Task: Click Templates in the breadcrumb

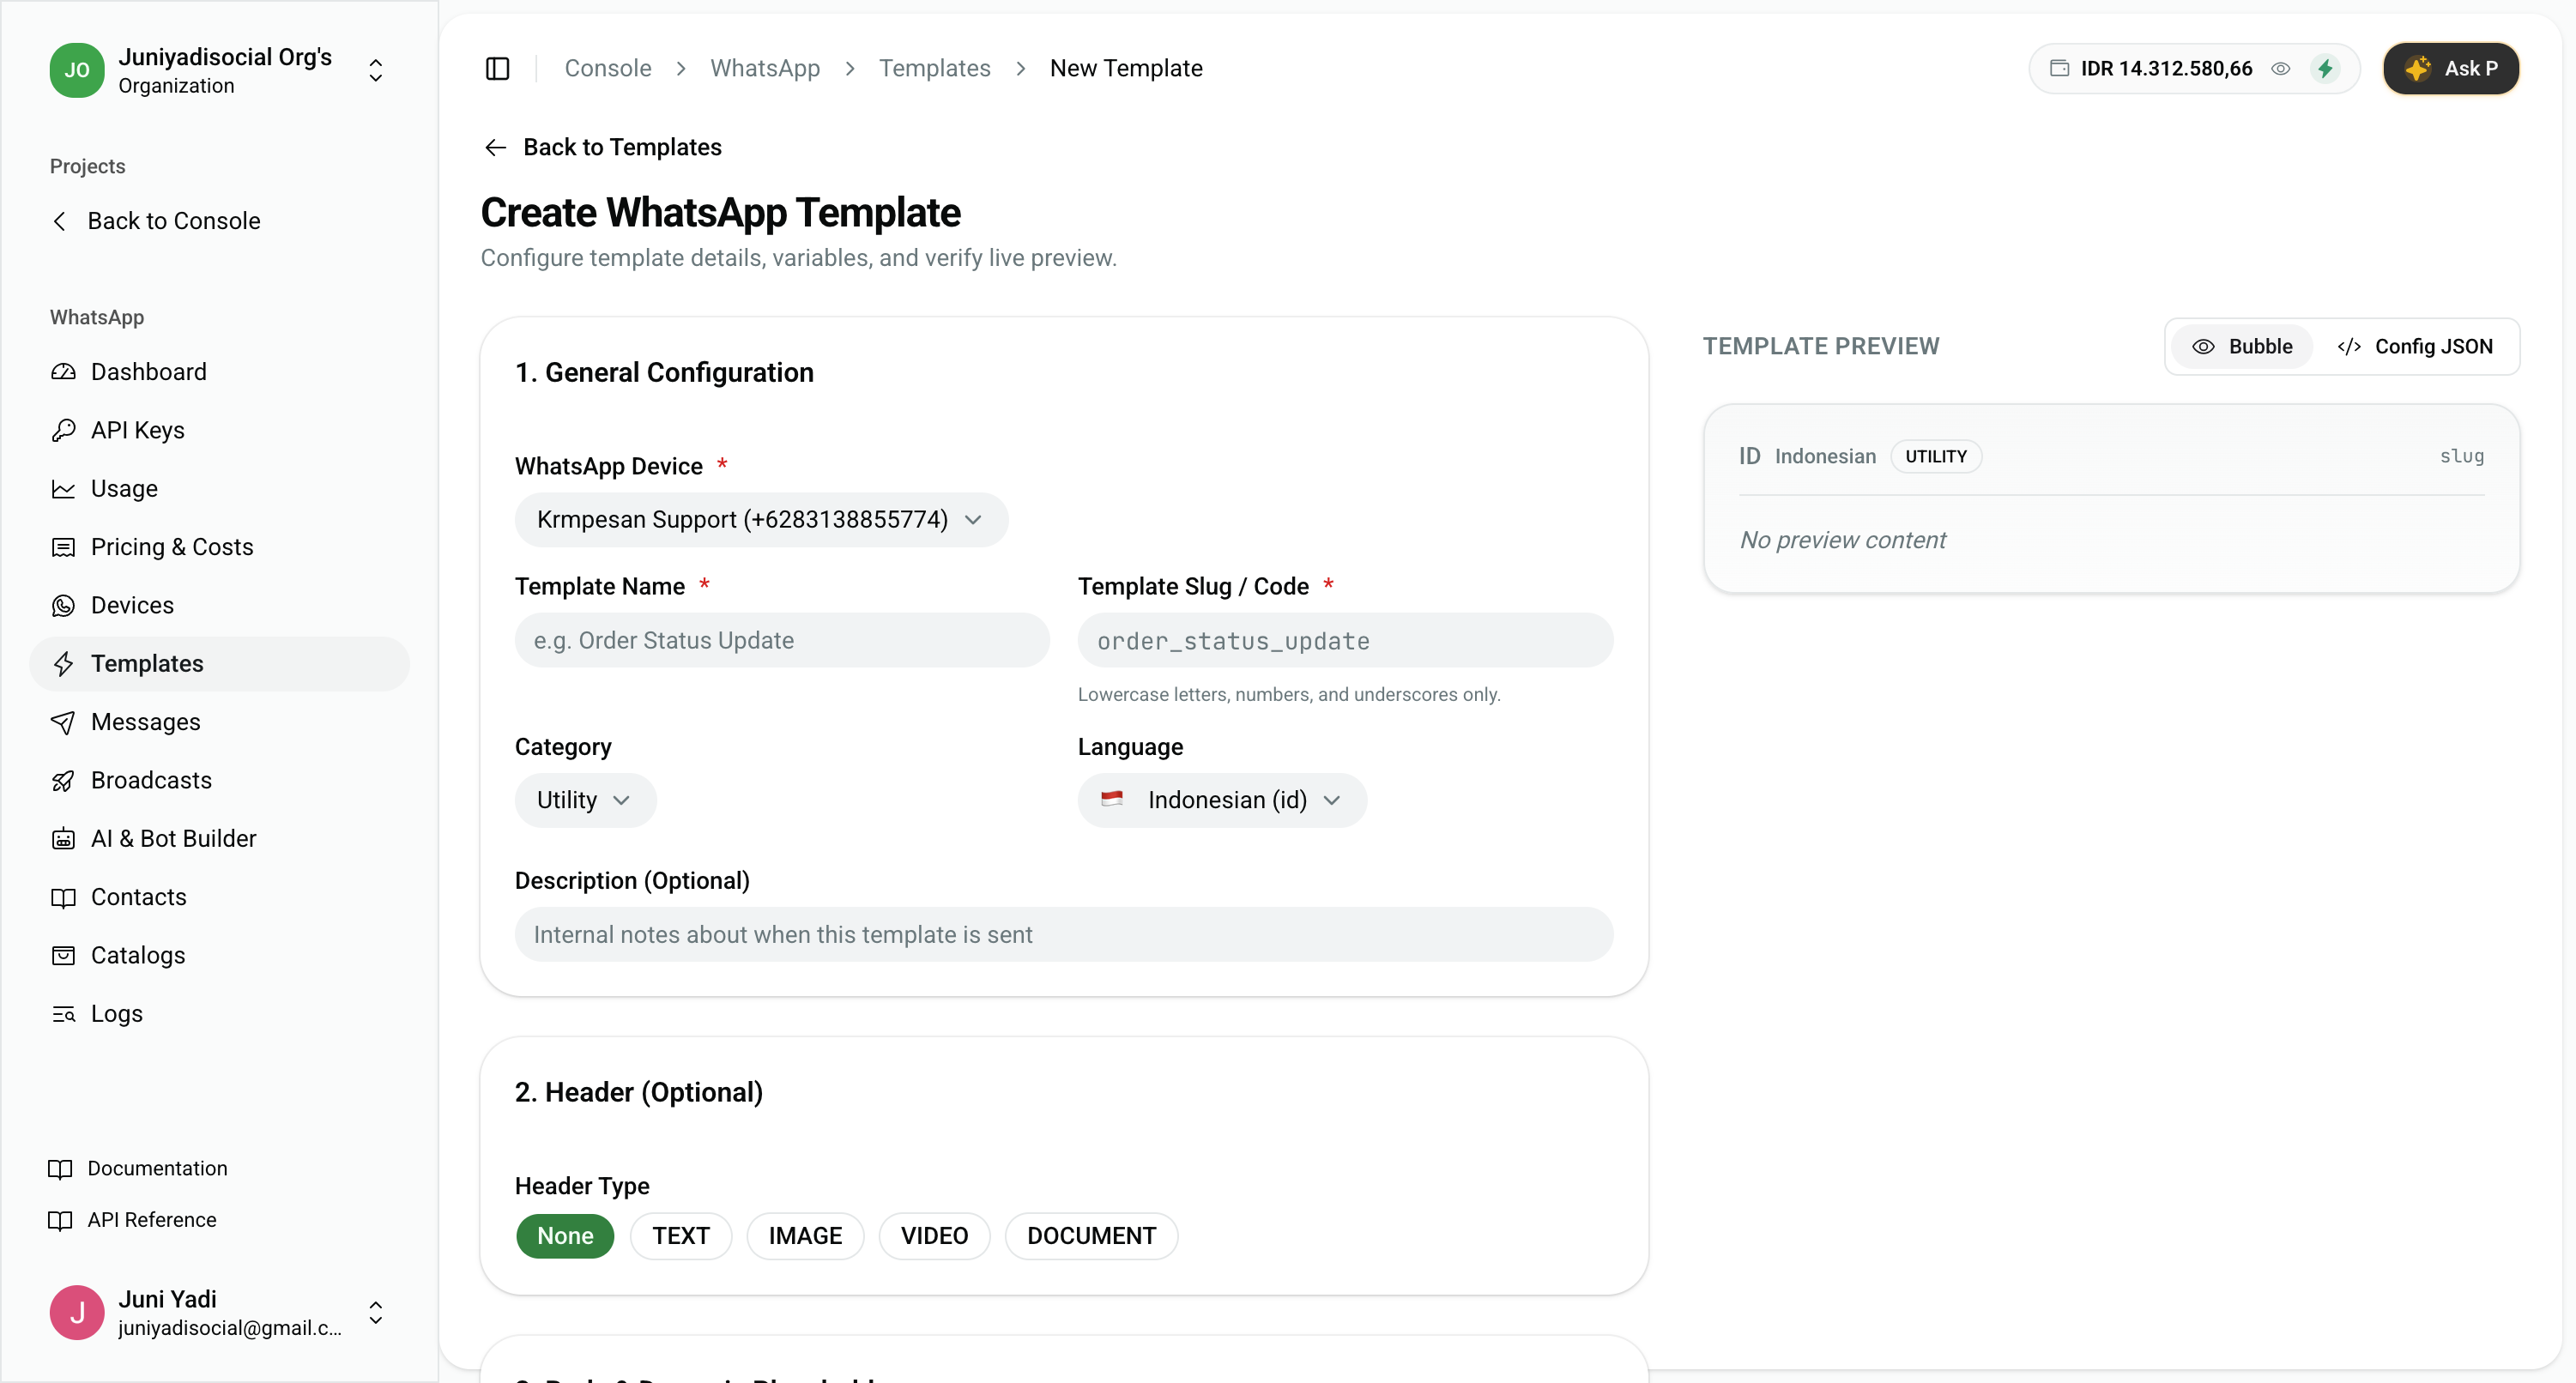Action: [x=934, y=68]
